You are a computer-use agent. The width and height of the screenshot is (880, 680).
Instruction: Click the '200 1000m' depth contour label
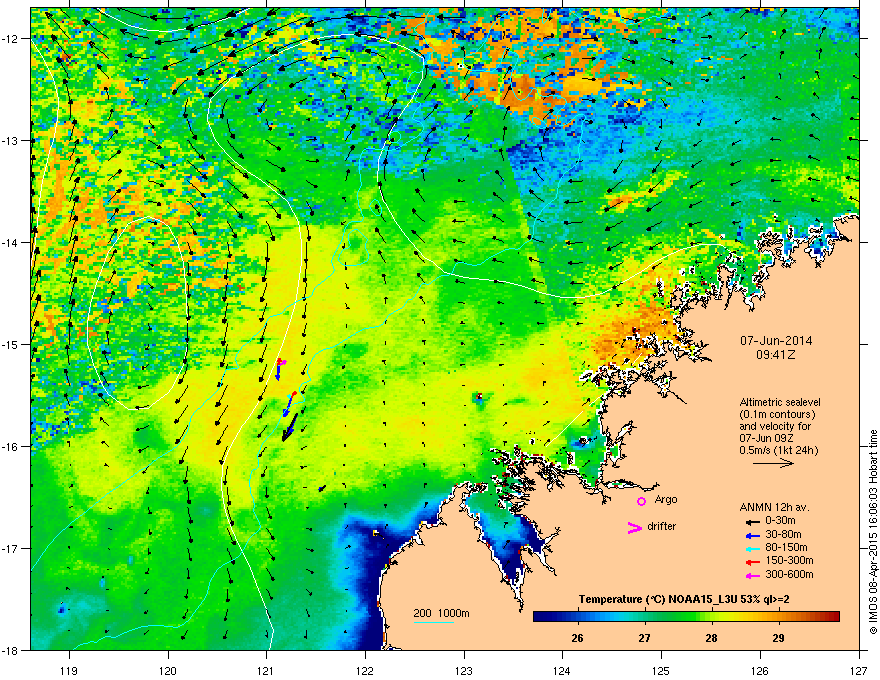pyautogui.click(x=441, y=613)
